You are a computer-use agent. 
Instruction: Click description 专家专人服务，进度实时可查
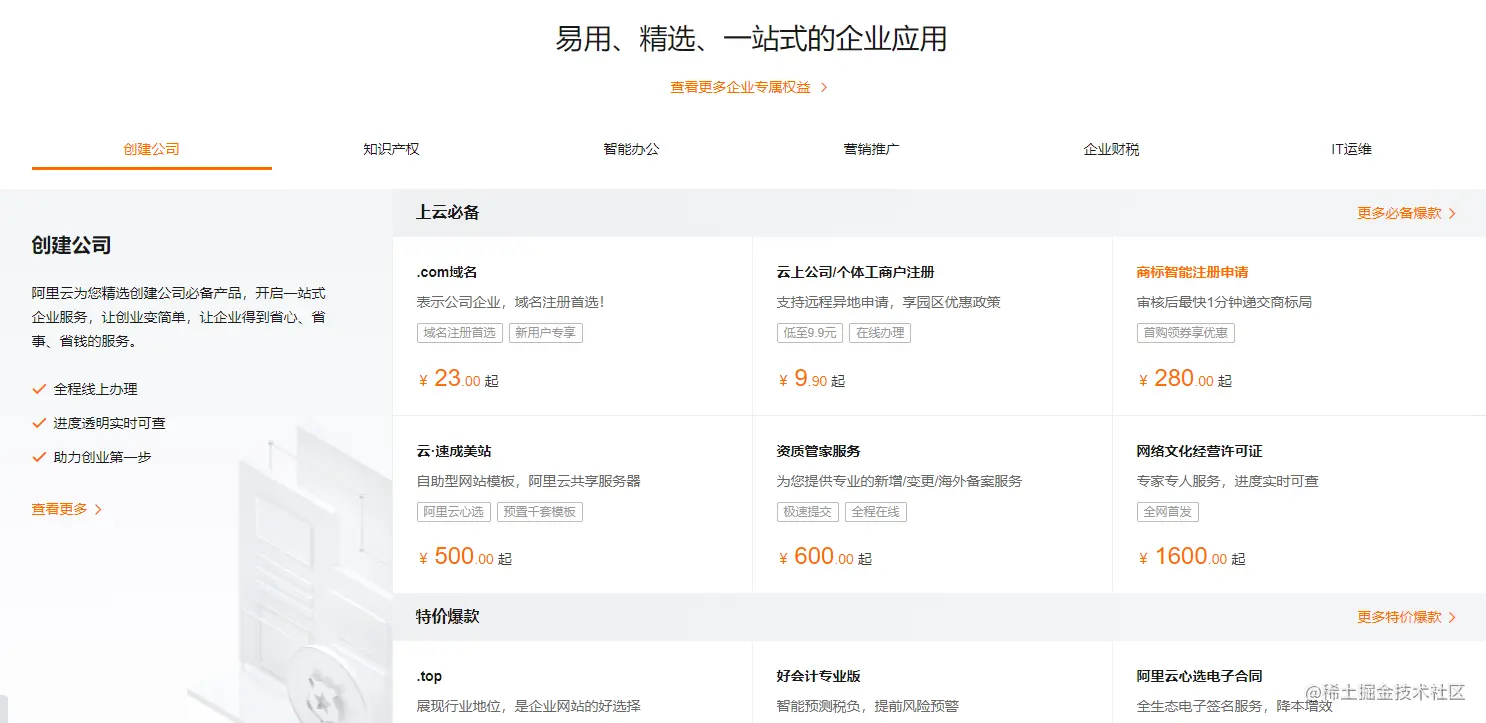pos(1228,481)
